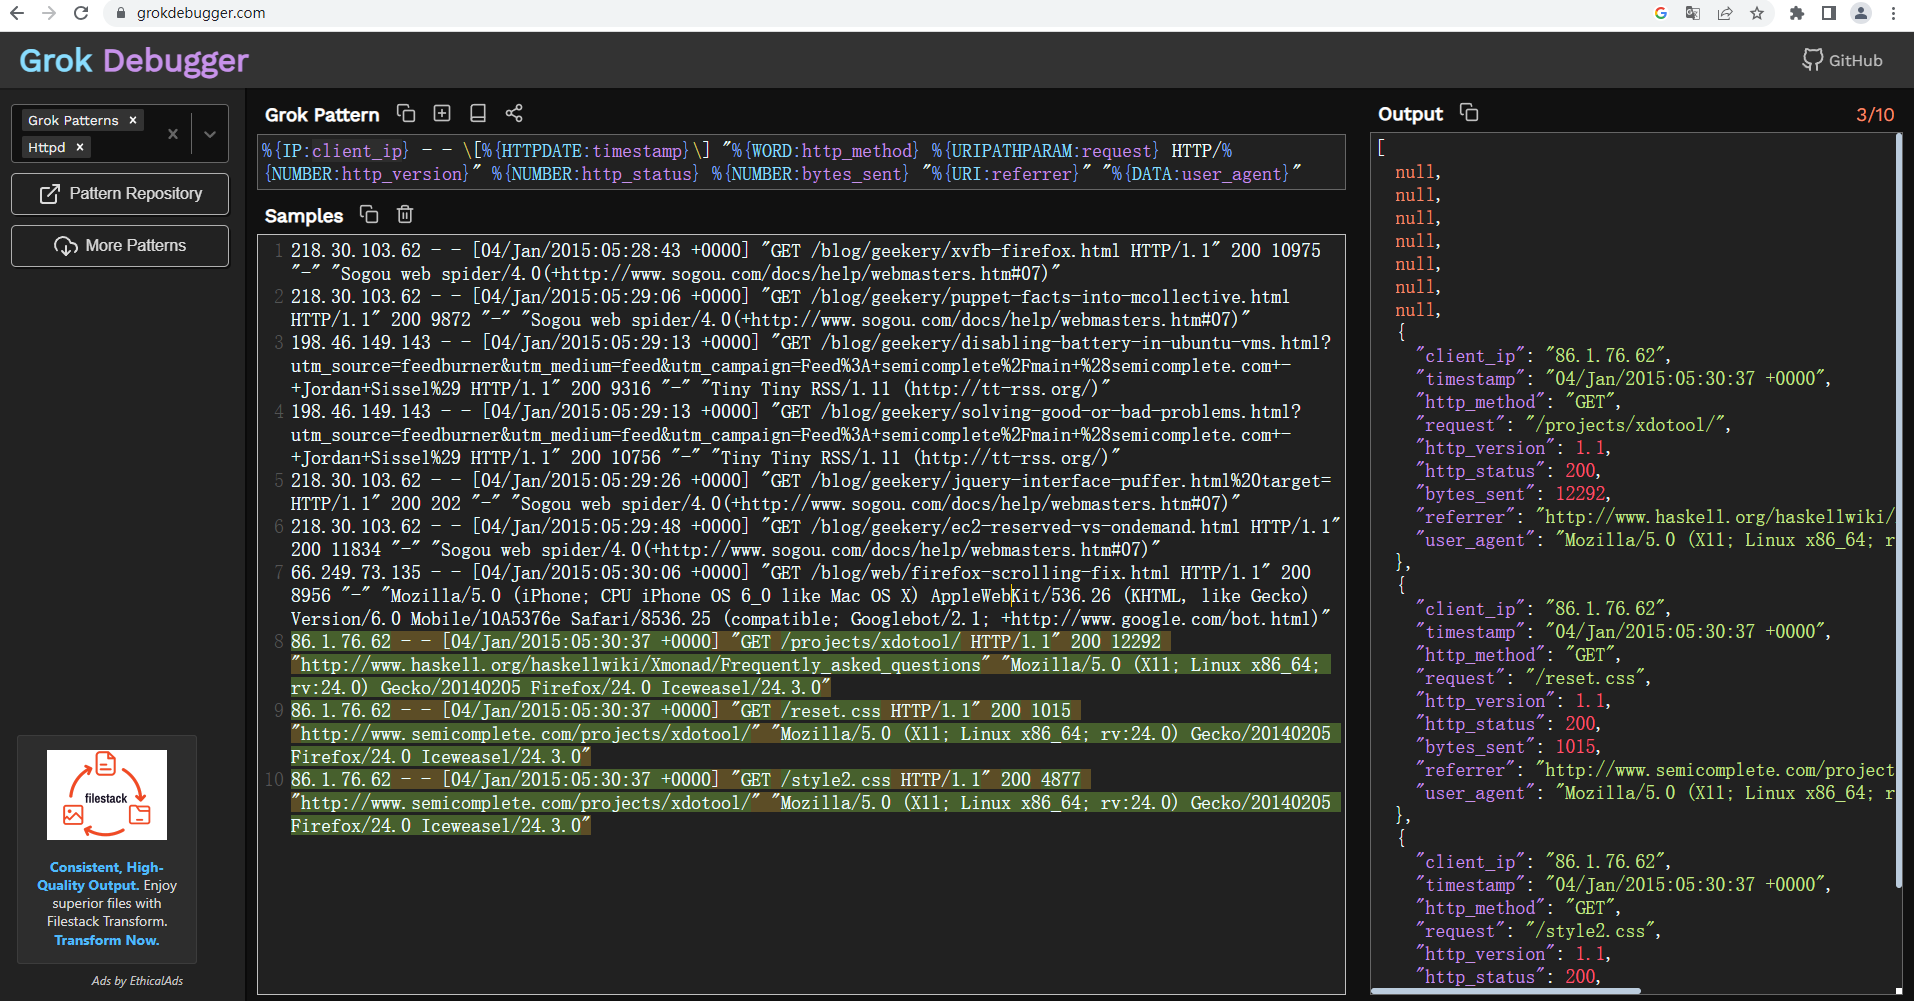Remove the Httpd tag
Image resolution: width=1914 pixels, height=1001 pixels.
click(80, 147)
